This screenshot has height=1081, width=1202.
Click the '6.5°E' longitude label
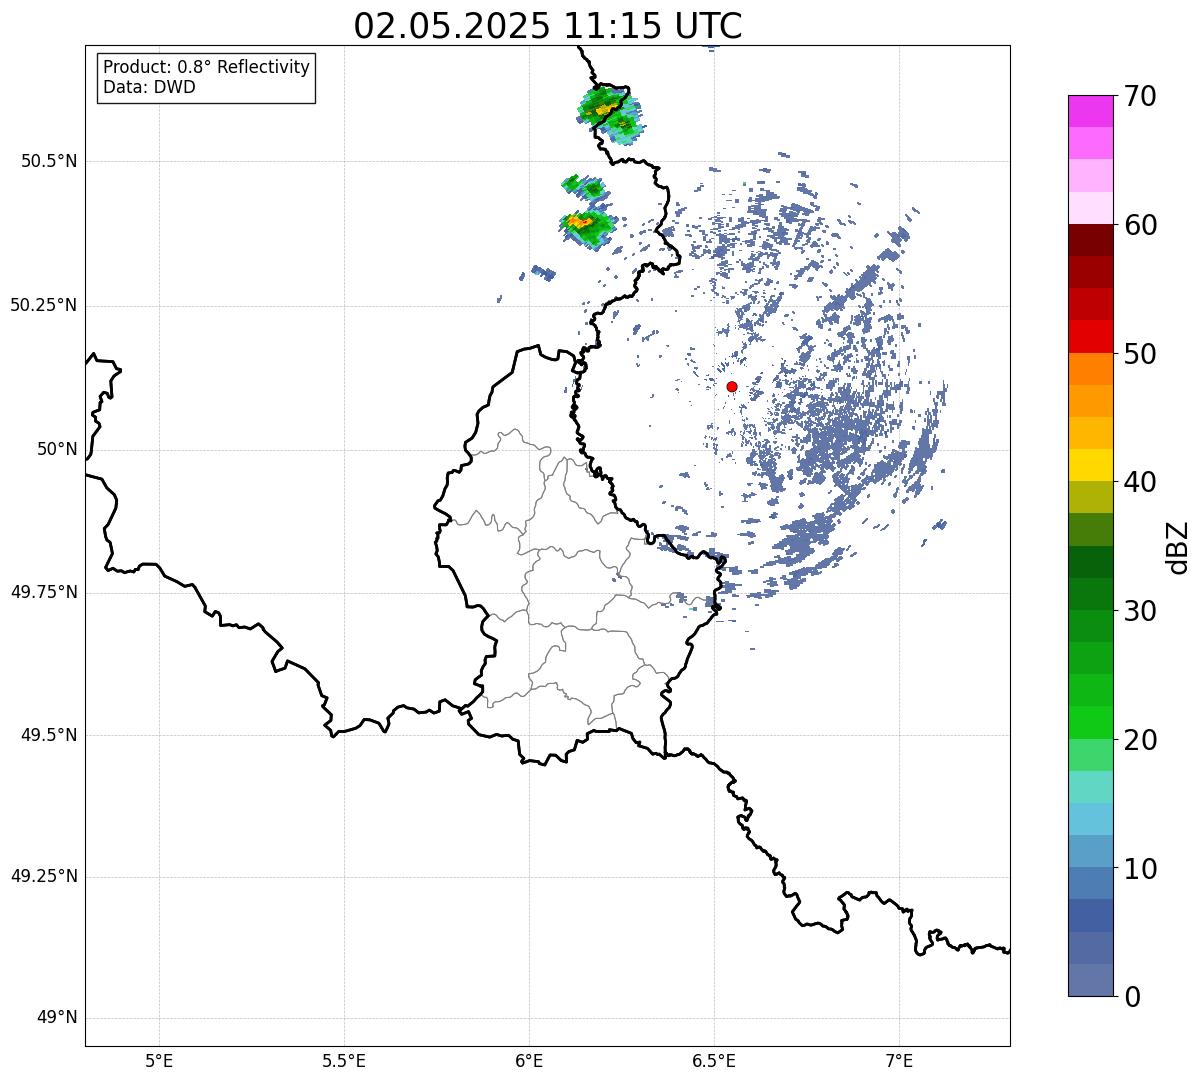coord(714,1060)
